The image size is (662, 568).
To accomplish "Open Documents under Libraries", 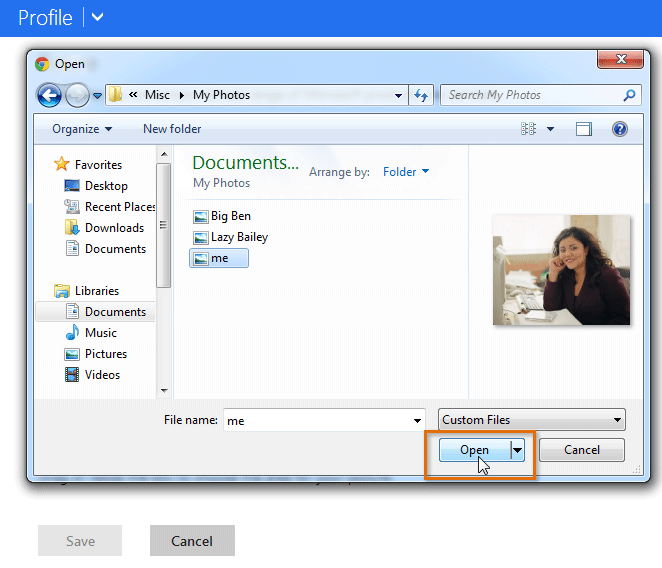I will click(96, 312).
